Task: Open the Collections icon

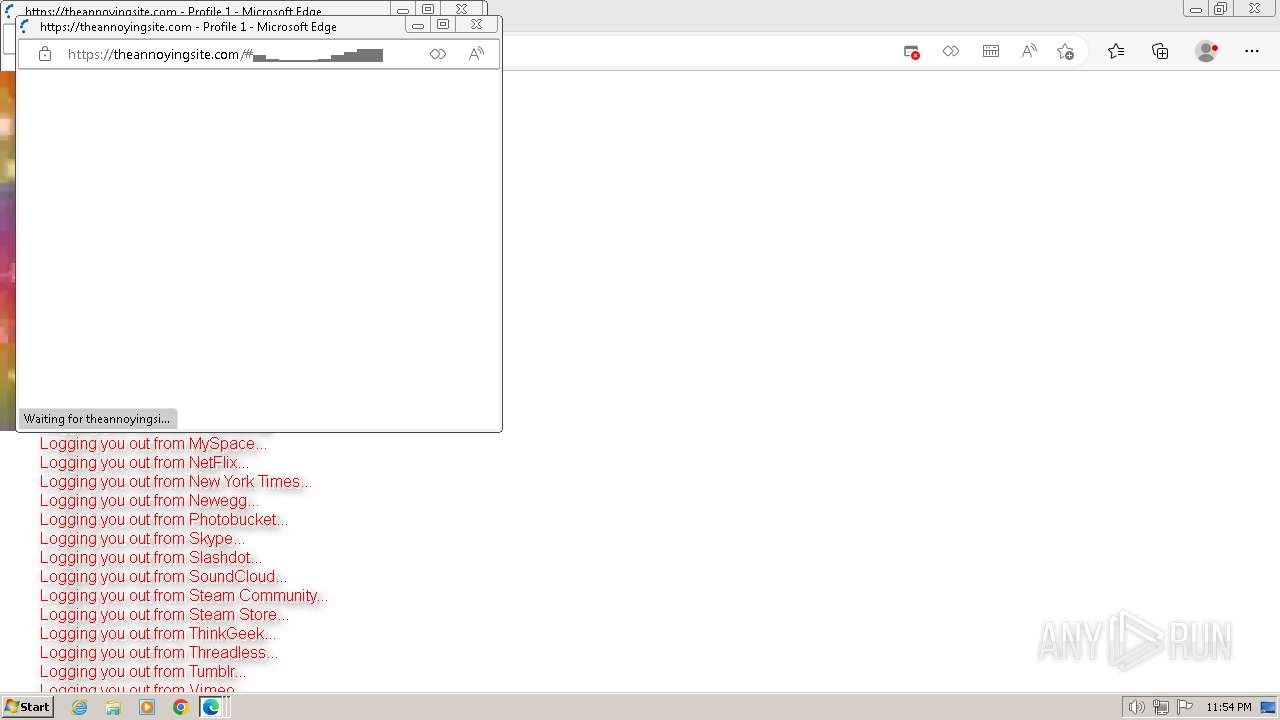Action: [1160, 52]
